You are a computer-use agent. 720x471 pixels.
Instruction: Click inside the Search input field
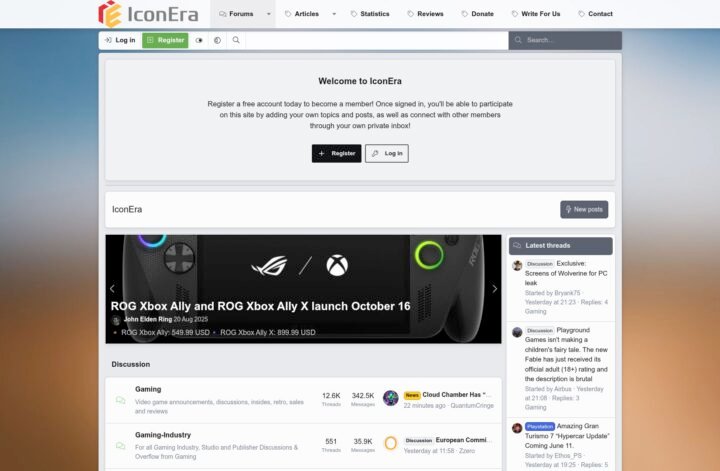click(565, 40)
